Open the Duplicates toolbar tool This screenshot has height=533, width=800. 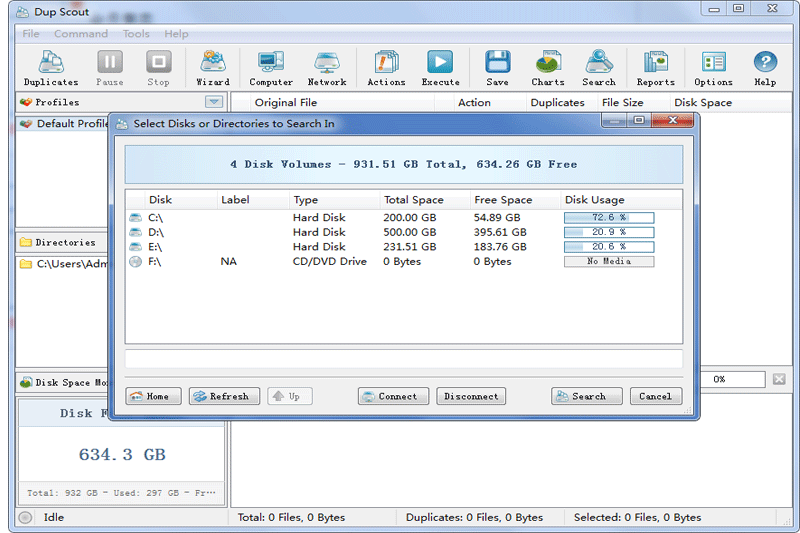click(51, 68)
